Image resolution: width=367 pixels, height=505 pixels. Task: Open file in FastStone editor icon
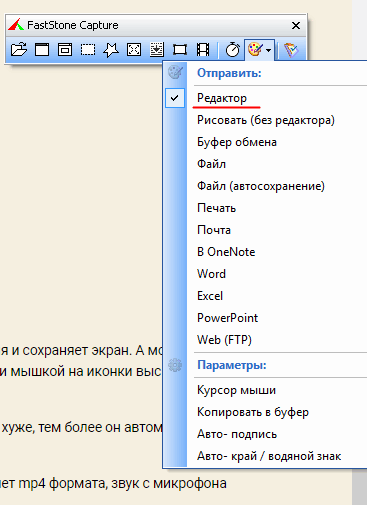point(19,50)
